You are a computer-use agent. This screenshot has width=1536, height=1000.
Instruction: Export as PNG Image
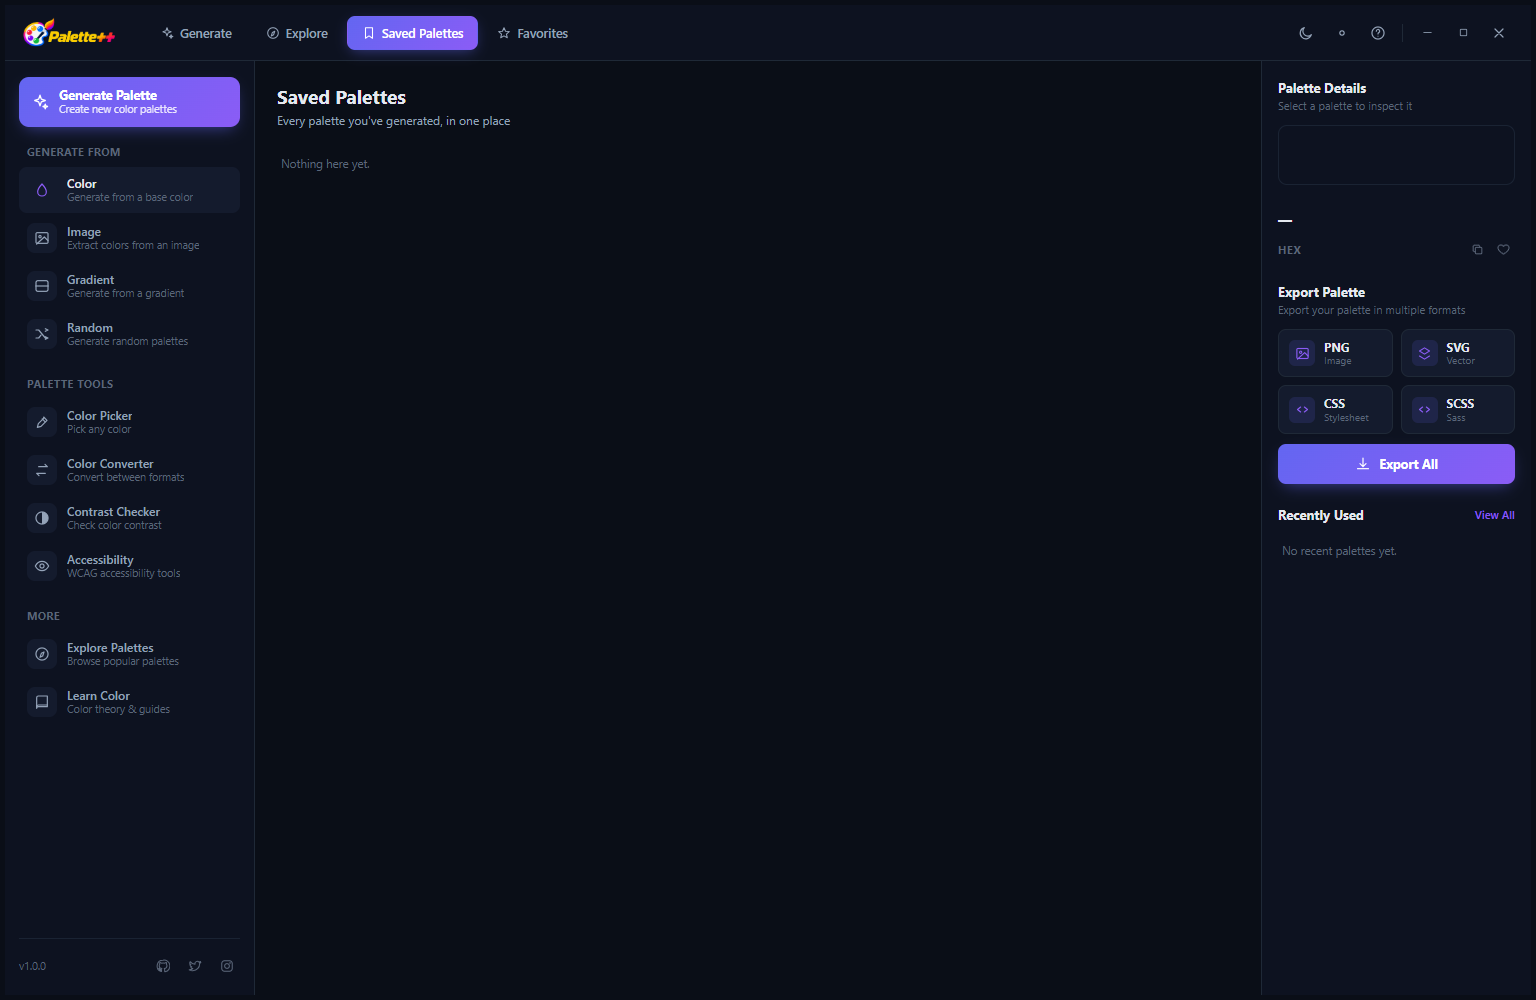(1335, 353)
